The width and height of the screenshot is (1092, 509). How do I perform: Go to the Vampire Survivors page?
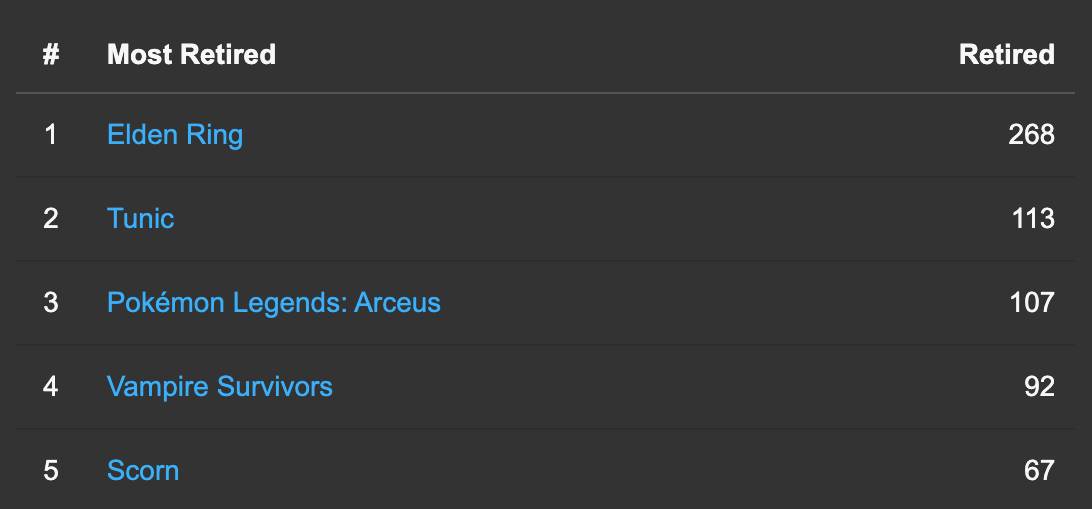(x=219, y=386)
